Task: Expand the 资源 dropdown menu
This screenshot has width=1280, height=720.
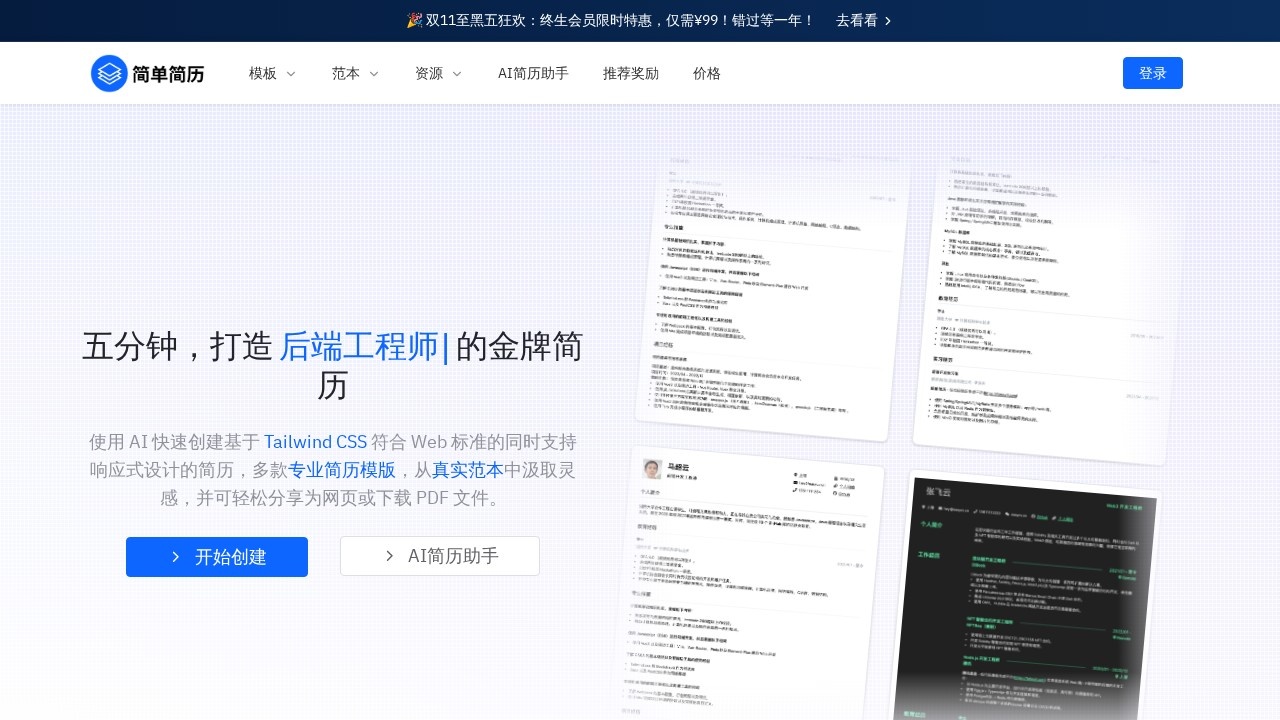Action: [438, 73]
